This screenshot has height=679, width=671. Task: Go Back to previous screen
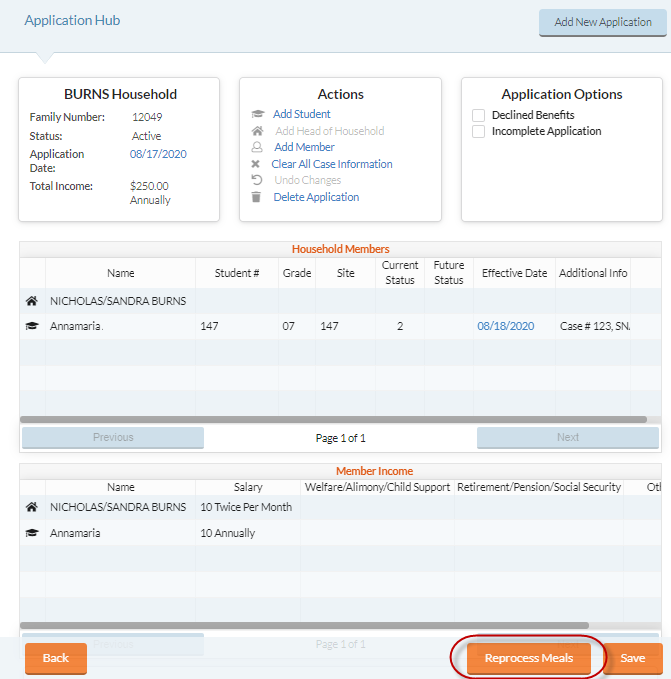tap(56, 658)
